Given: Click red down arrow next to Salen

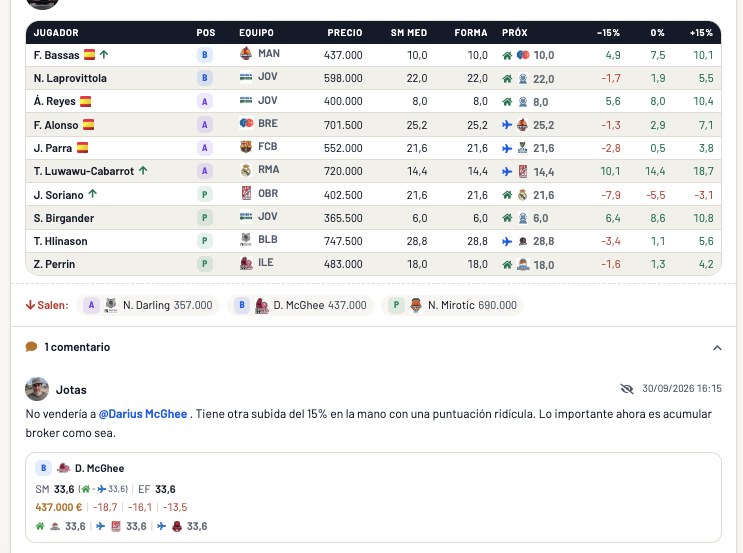Looking at the screenshot, I should (x=30, y=305).
